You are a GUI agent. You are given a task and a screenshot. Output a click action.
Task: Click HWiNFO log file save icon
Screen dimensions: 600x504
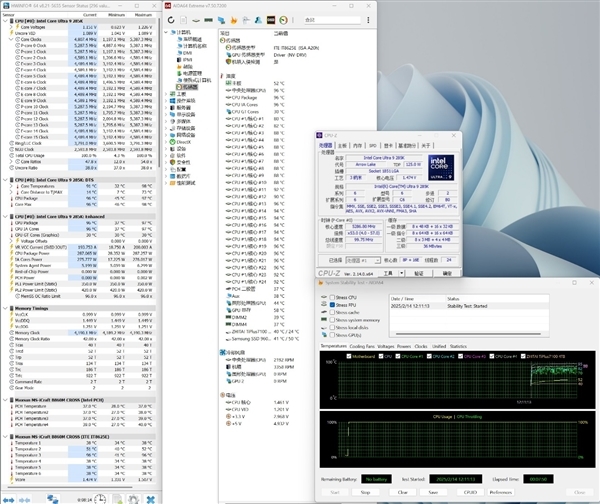pos(117,499)
